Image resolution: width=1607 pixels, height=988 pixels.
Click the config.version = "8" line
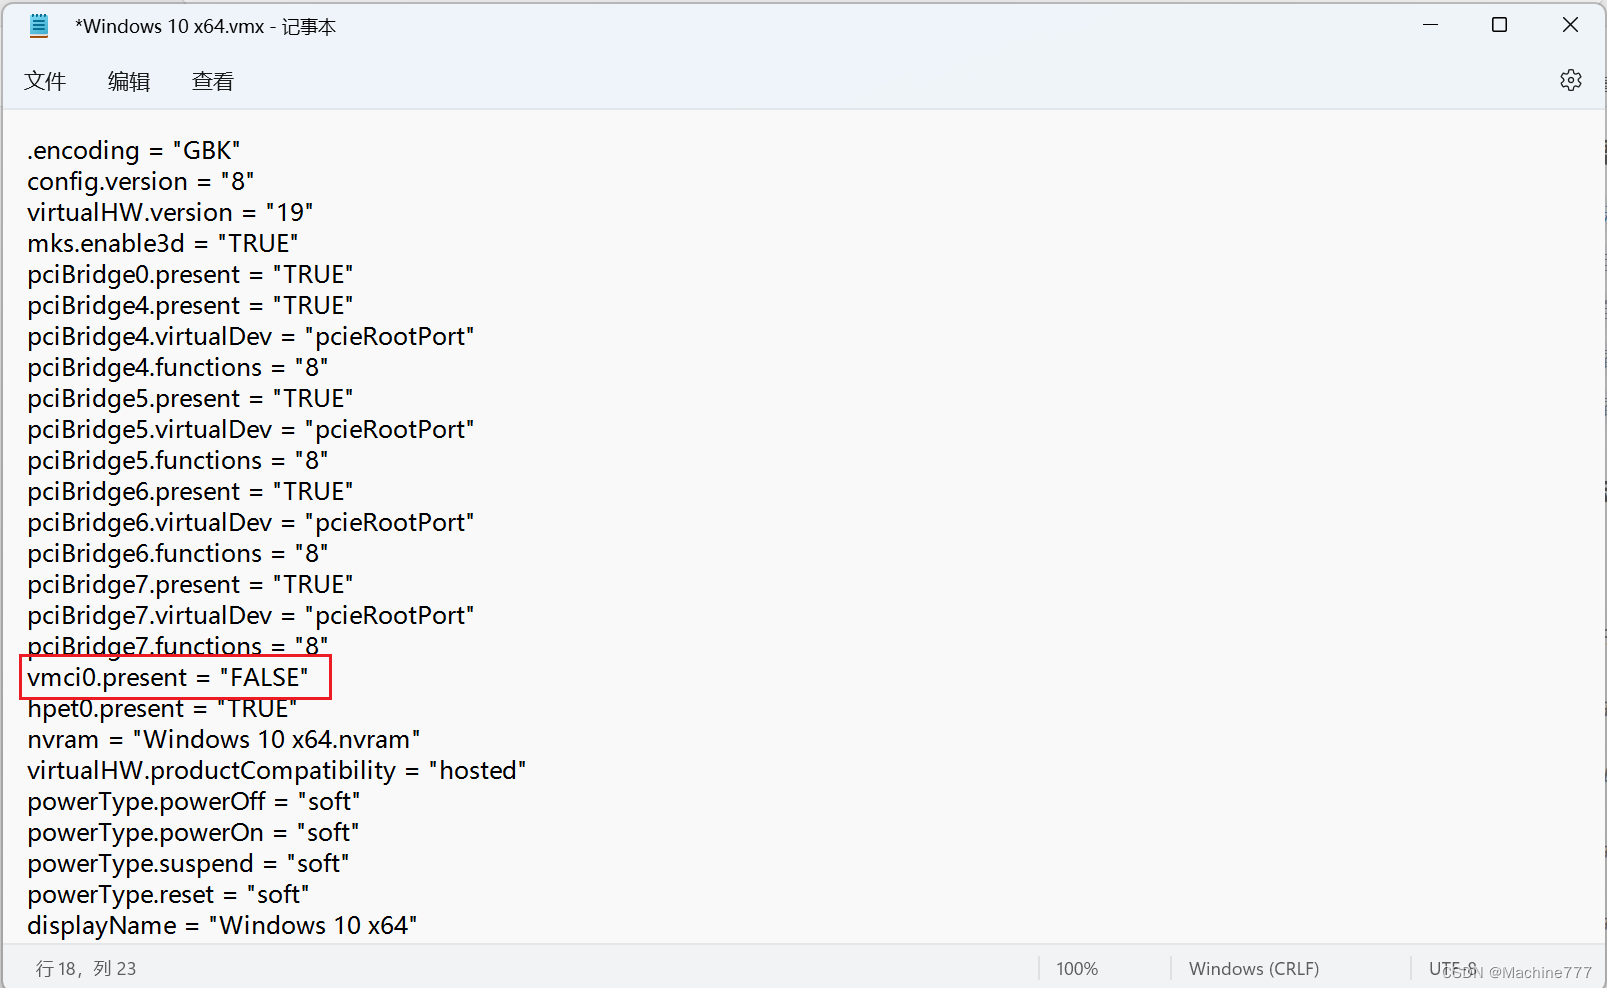pos(141,182)
